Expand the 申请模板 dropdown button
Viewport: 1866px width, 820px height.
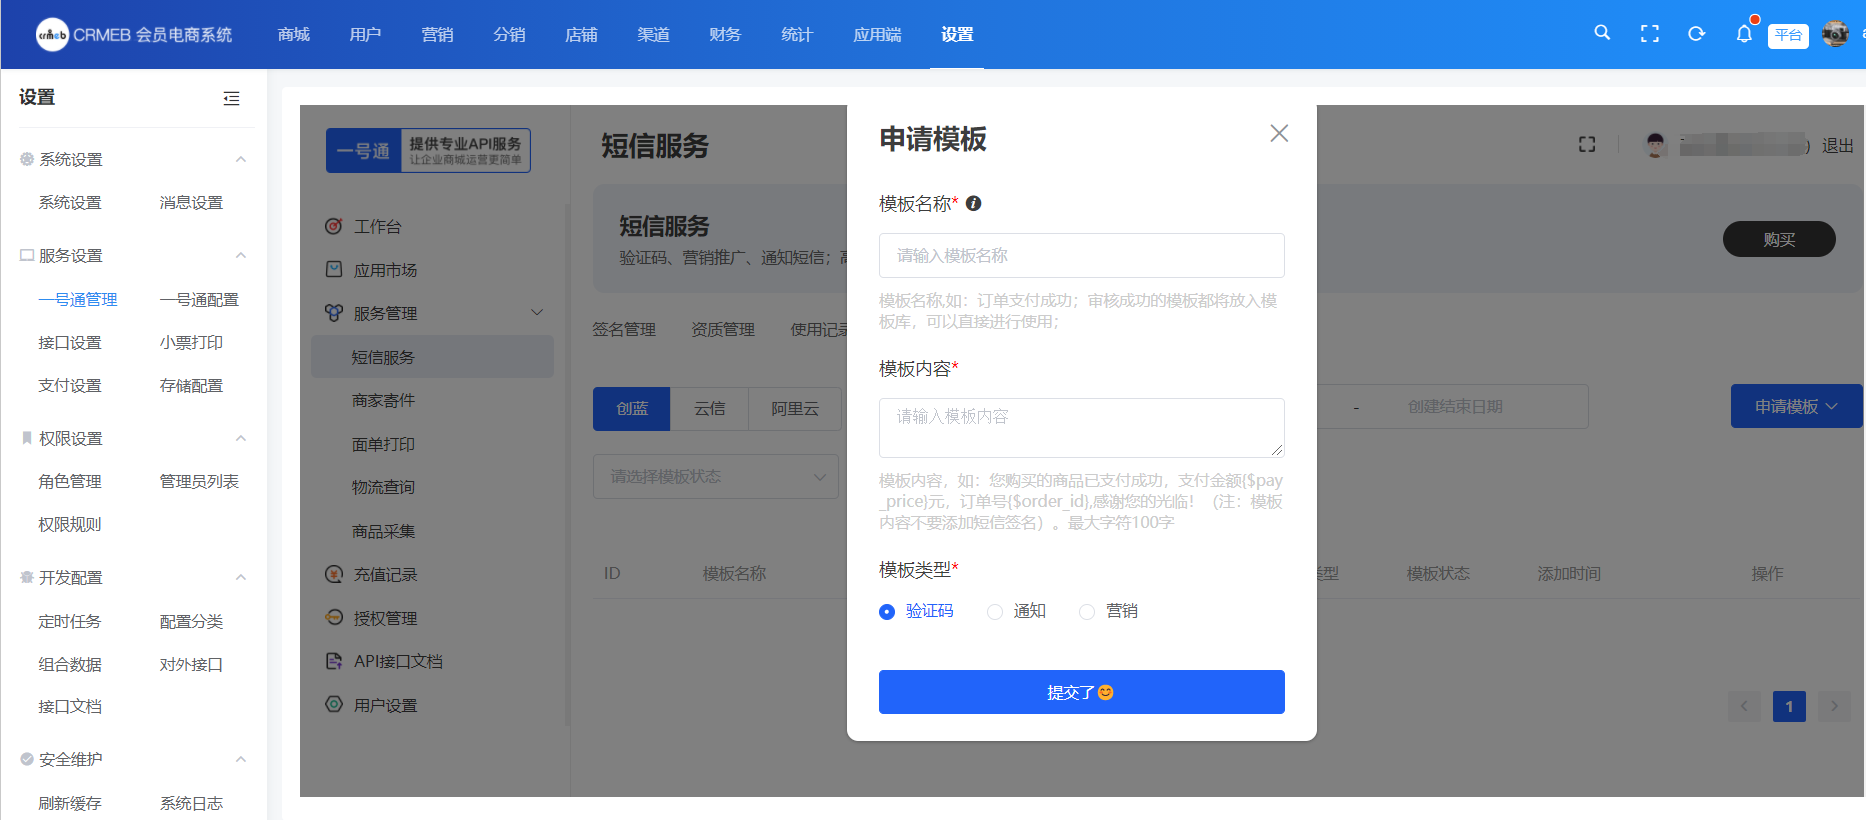point(1795,407)
